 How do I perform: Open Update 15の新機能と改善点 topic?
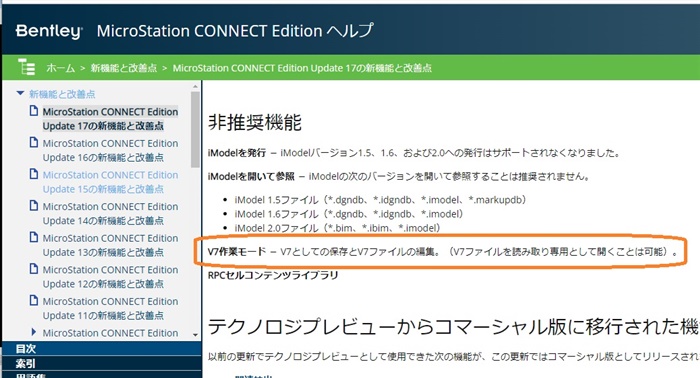tap(110, 182)
